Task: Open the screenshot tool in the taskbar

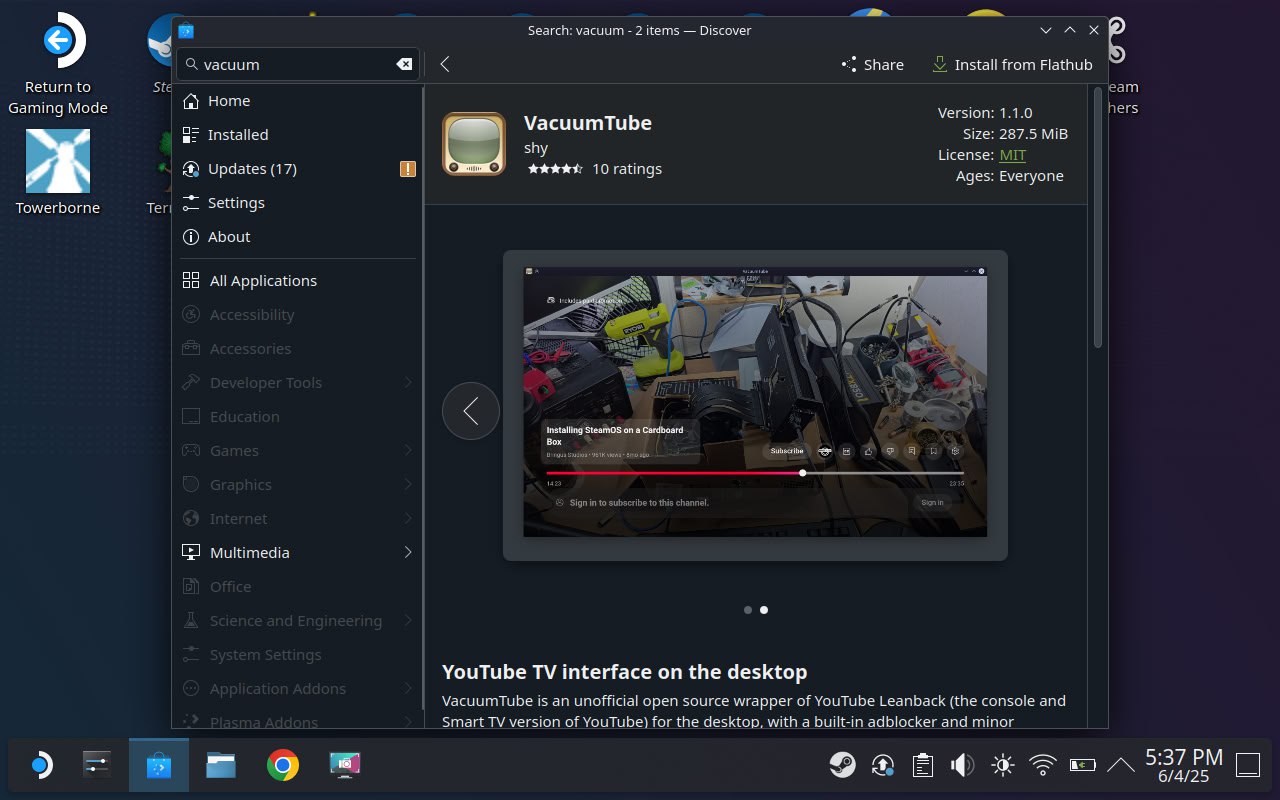Action: pyautogui.click(x=345, y=766)
